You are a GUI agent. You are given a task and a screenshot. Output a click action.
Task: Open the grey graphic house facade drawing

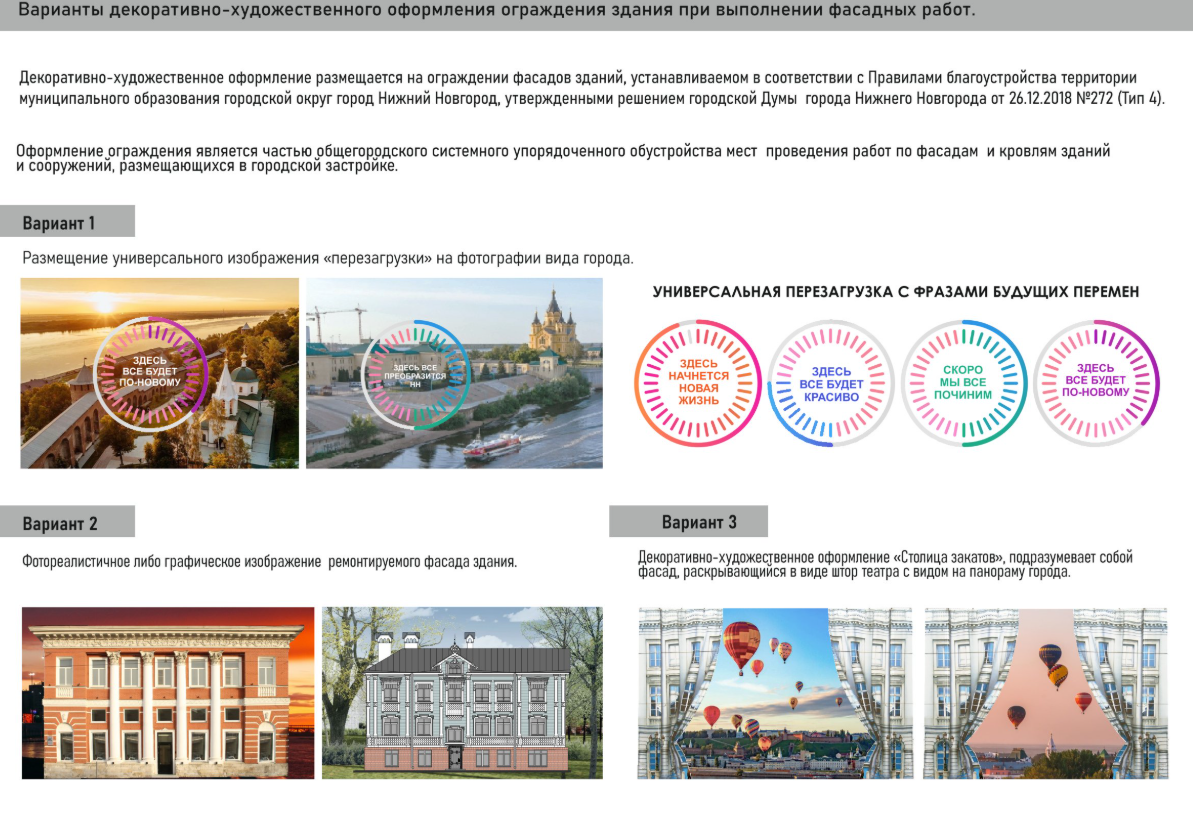pos(462,693)
